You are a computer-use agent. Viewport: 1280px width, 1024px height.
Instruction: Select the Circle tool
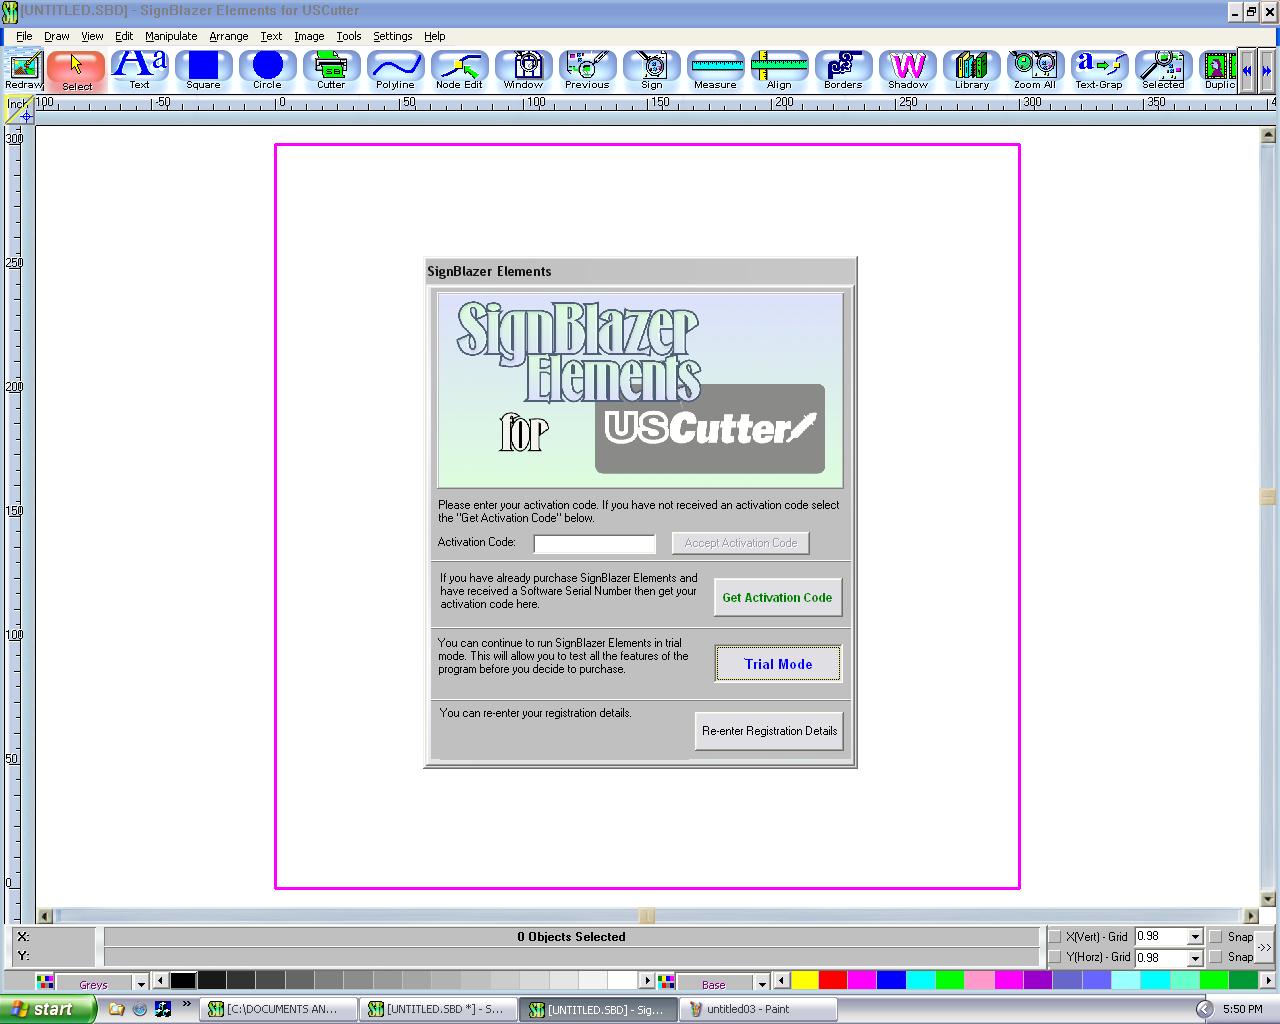tap(267, 67)
